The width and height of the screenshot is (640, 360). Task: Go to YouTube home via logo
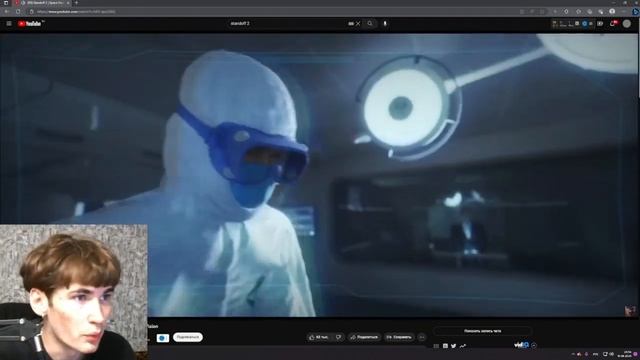[x=29, y=24]
